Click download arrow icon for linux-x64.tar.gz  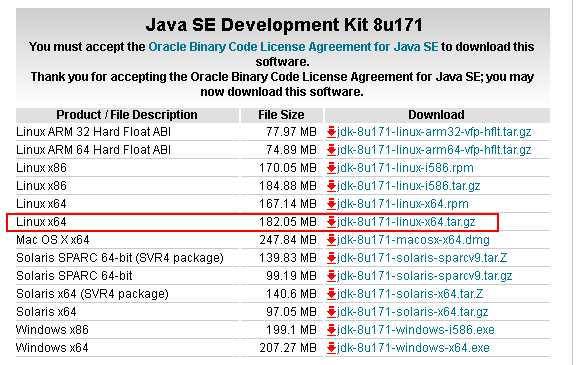(x=331, y=222)
